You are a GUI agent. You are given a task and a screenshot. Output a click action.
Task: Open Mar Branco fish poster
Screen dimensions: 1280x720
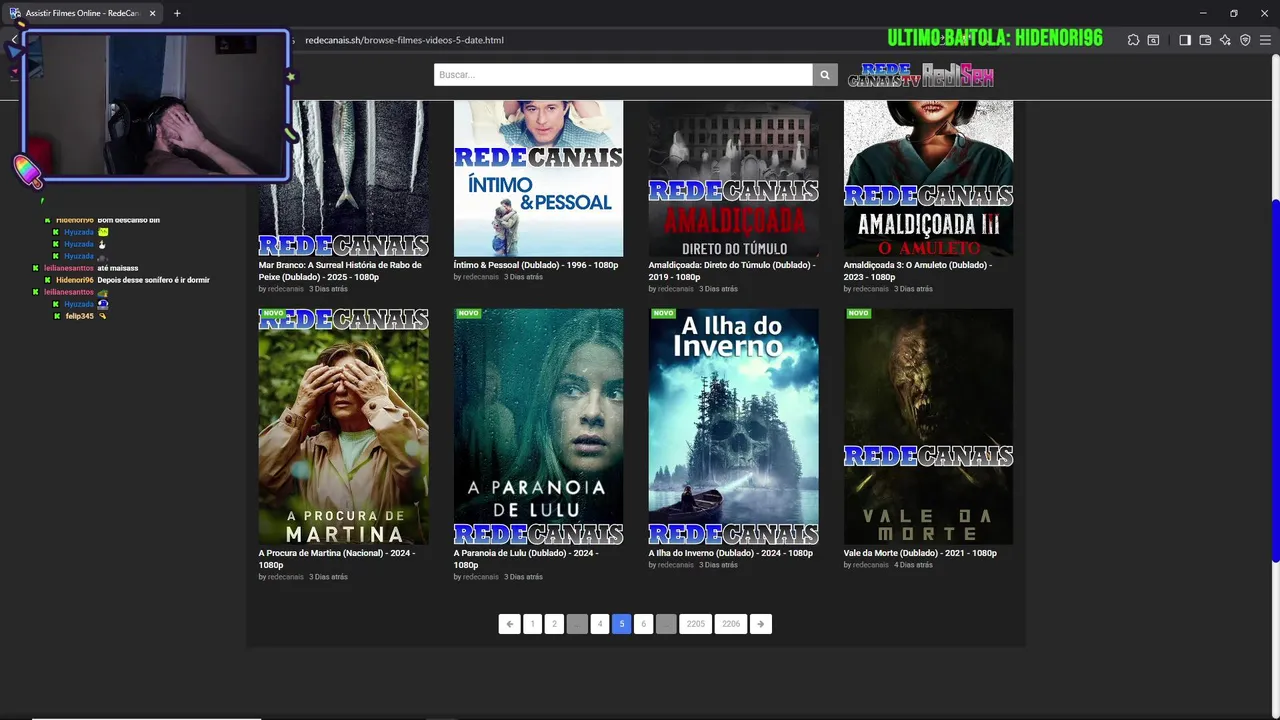point(343,178)
